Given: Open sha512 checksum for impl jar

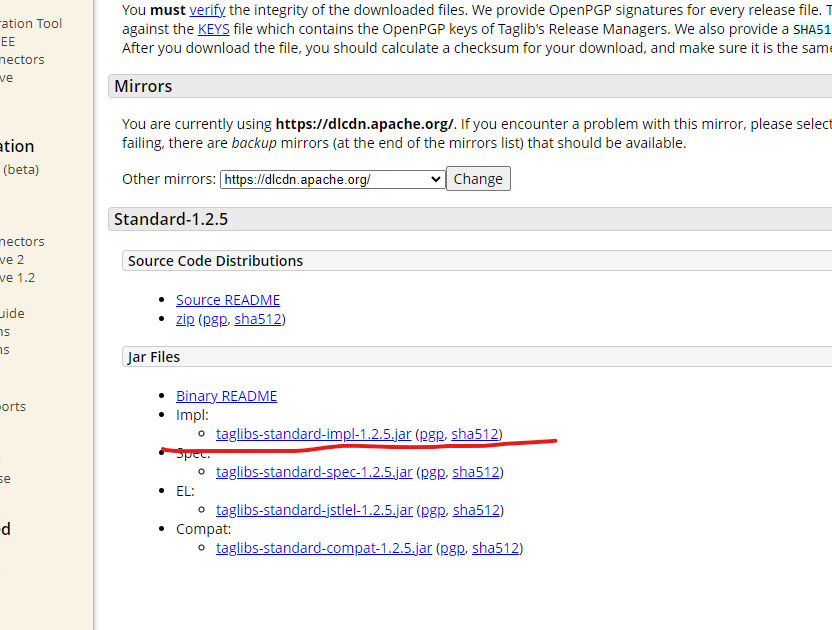Looking at the screenshot, I should tap(475, 434).
